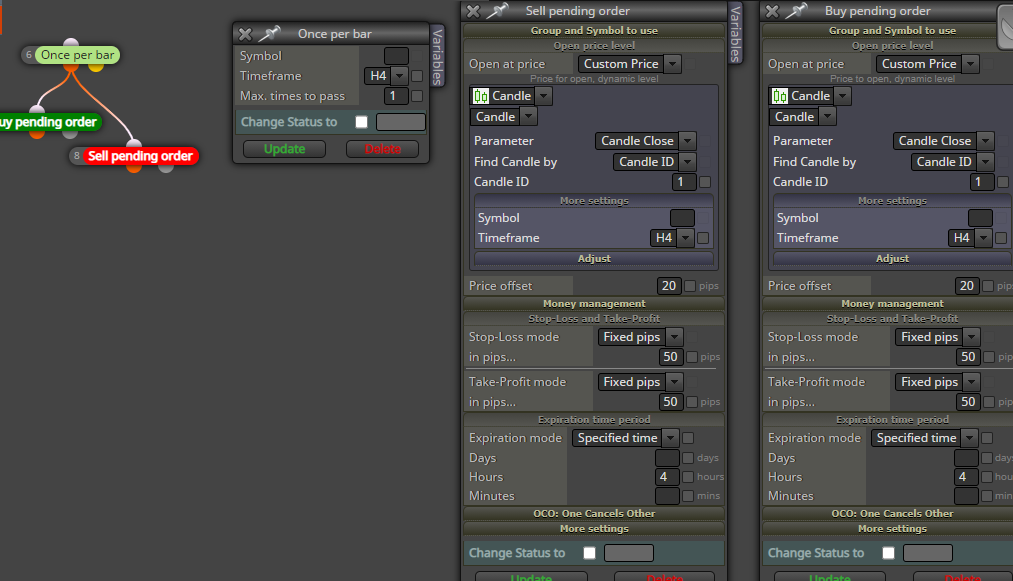1013x581 pixels.
Task: Select the Buy pending order node
Action: (49, 122)
